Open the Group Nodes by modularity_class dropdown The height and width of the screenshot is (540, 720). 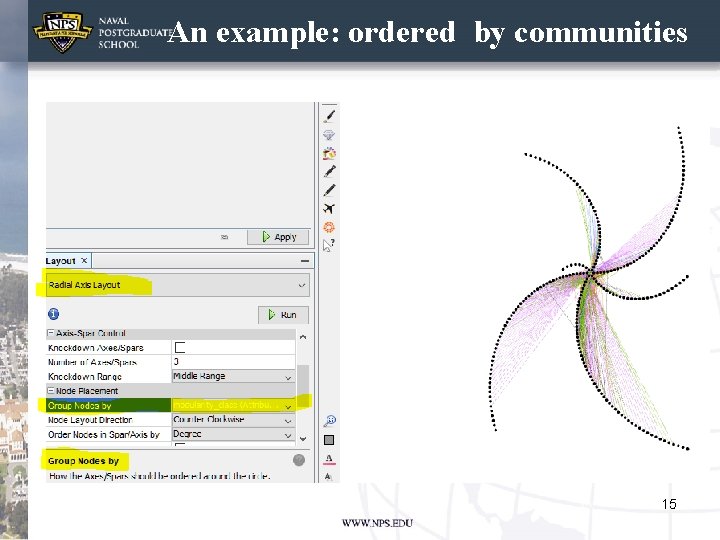[233, 405]
